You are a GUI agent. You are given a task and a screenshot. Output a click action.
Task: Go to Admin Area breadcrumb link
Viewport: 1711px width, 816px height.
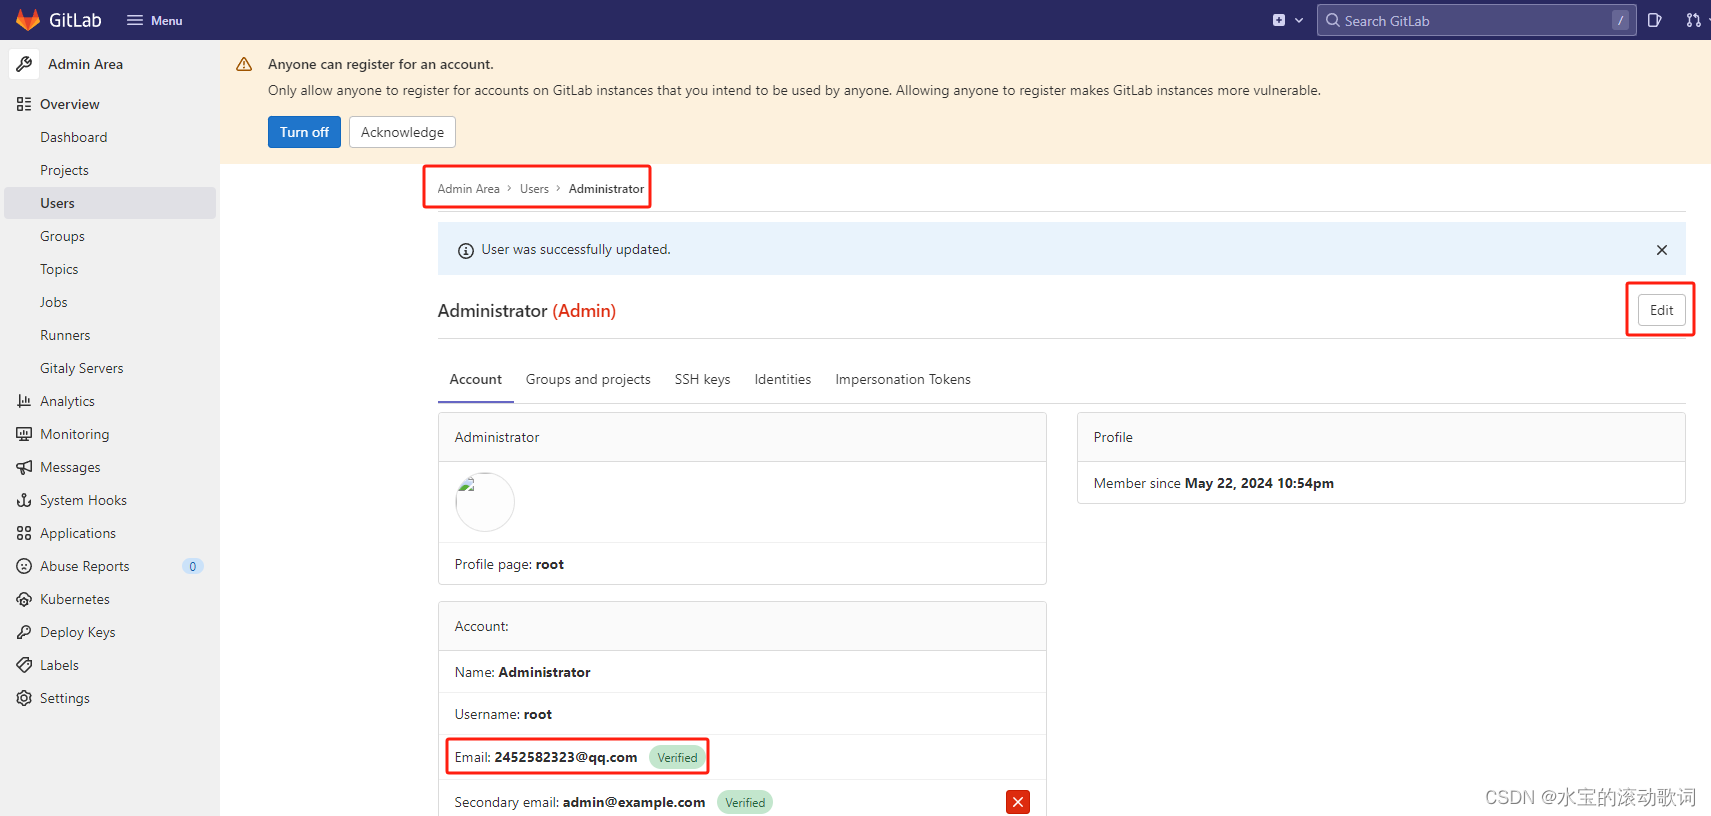click(468, 189)
